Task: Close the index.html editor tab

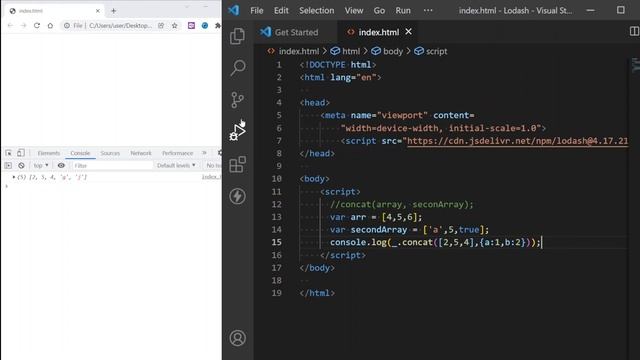Action: [409, 31]
